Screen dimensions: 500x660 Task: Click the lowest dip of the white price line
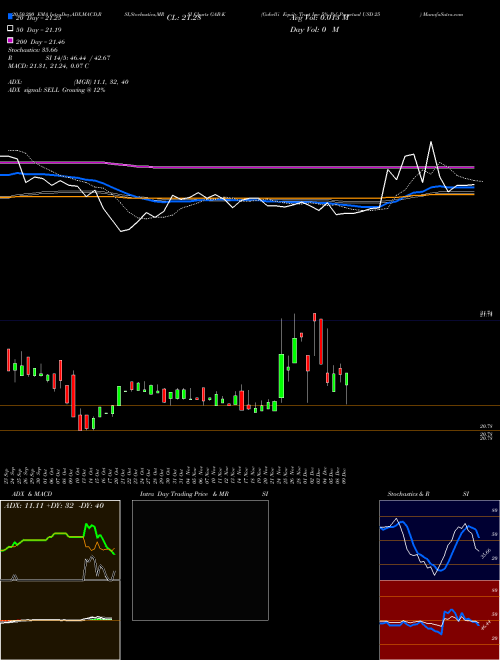click(x=122, y=231)
